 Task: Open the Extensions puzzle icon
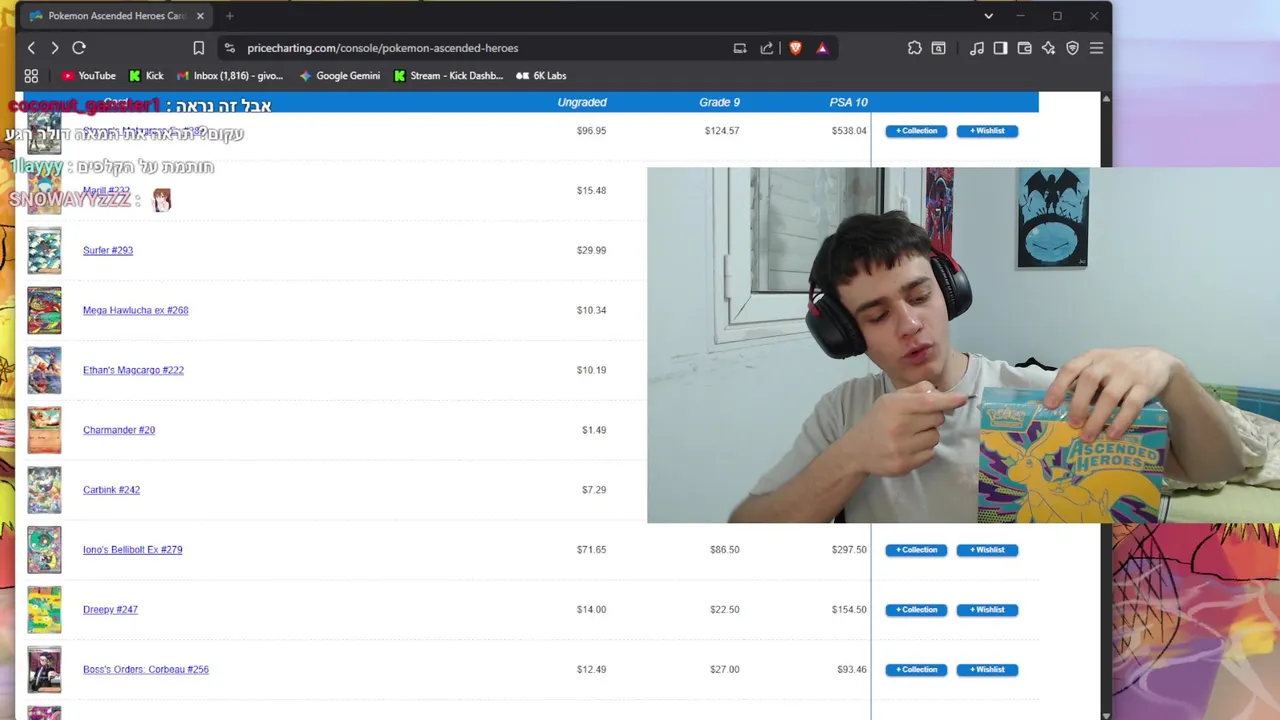(x=915, y=48)
